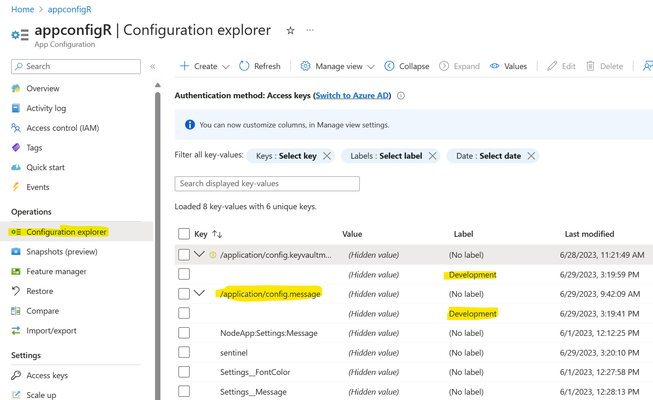Collapse the sidebar with the double chevron
Viewport: 653px width, 400px height.
click(x=152, y=66)
